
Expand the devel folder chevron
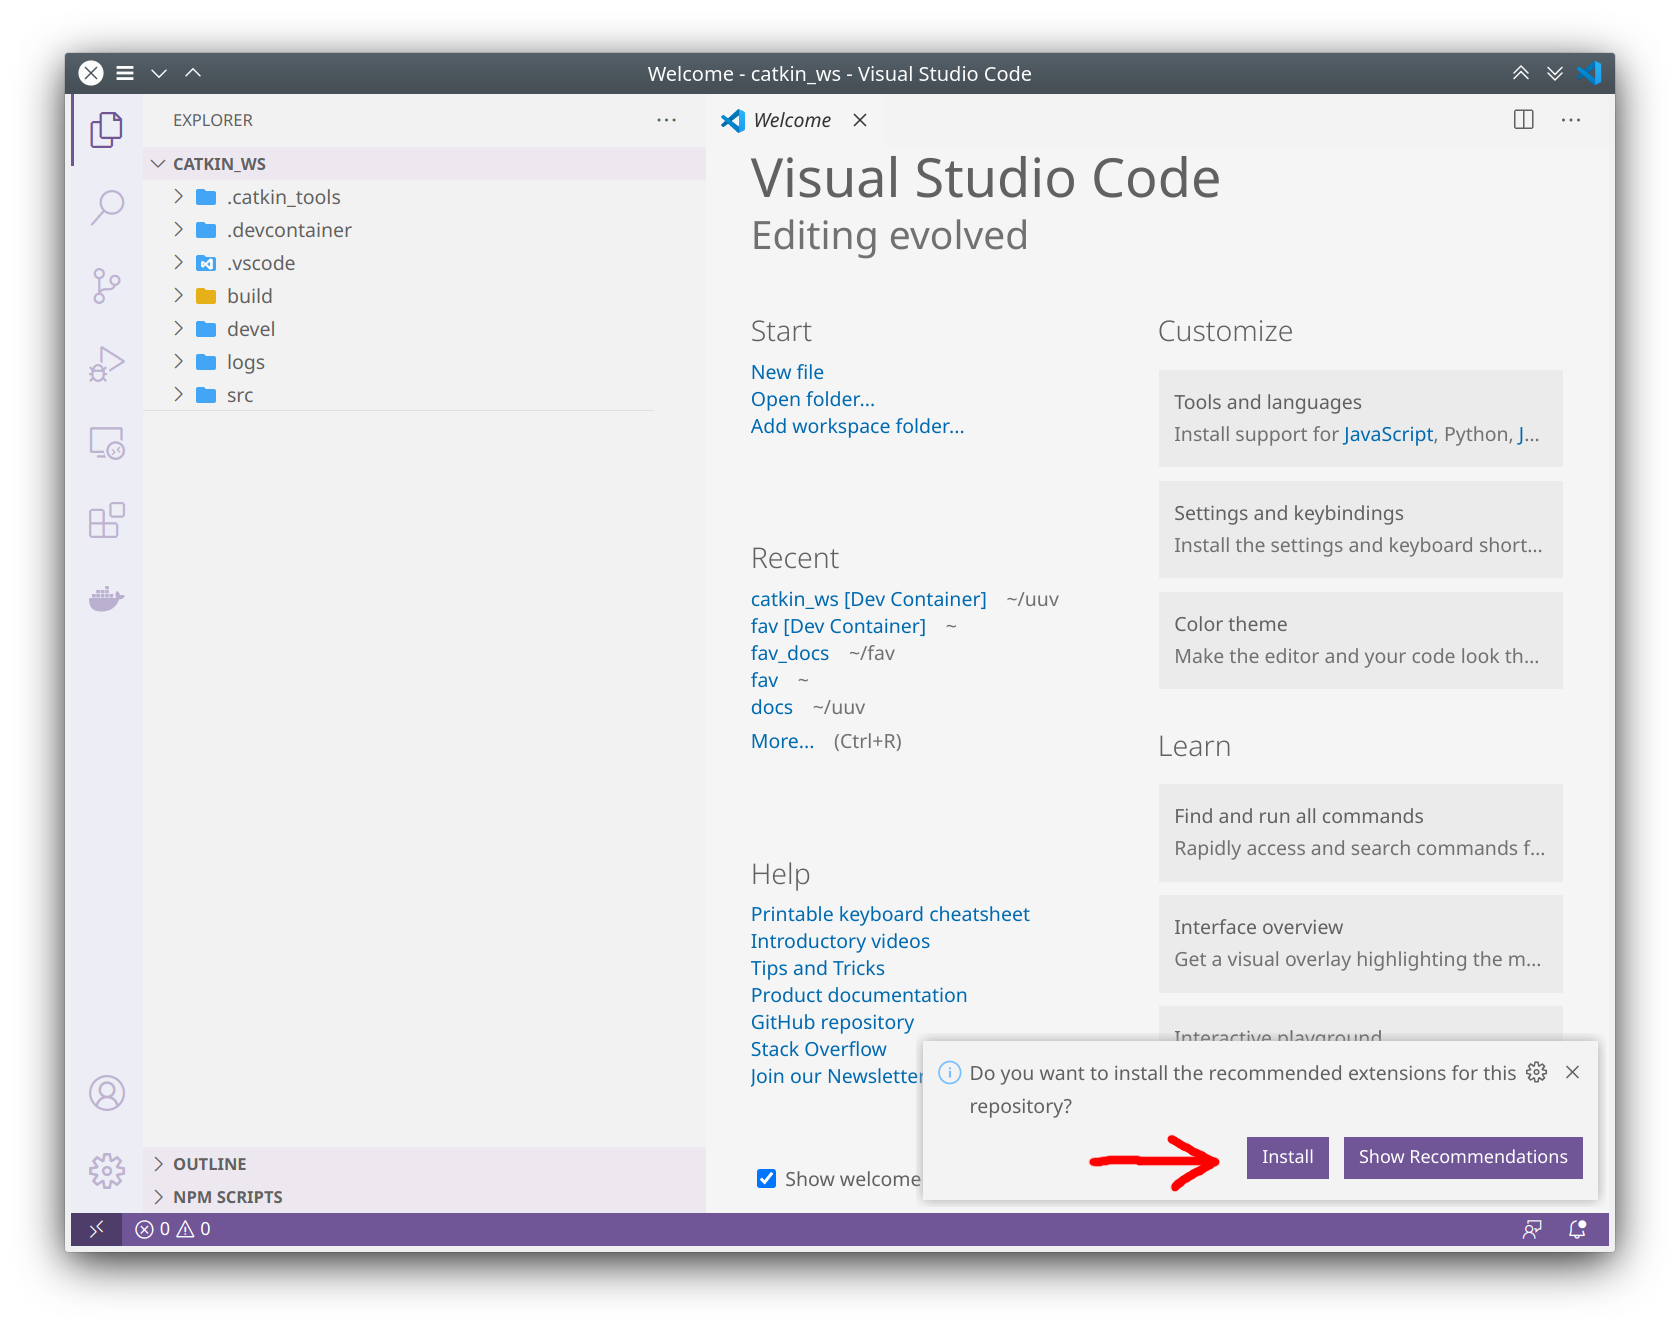(x=178, y=328)
